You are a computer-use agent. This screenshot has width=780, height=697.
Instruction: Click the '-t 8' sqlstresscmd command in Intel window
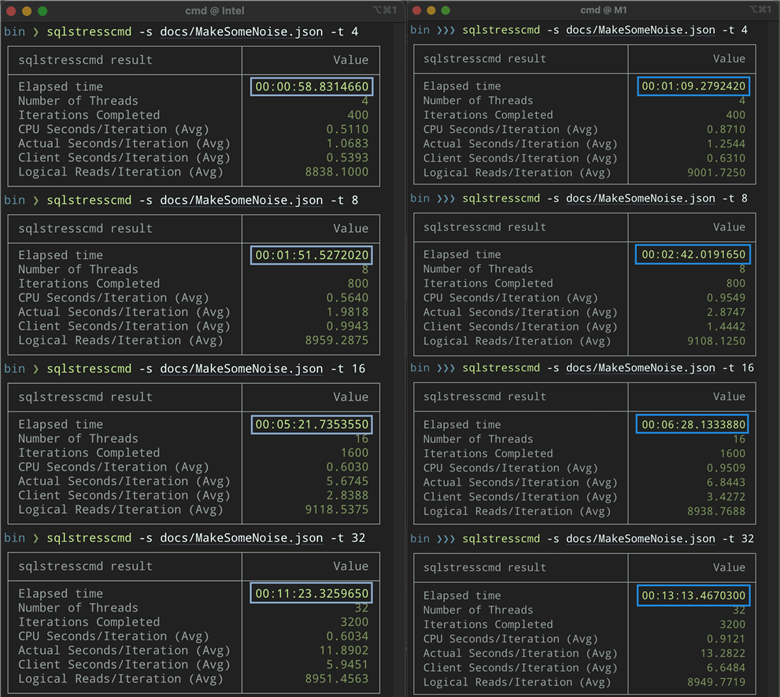pos(202,200)
